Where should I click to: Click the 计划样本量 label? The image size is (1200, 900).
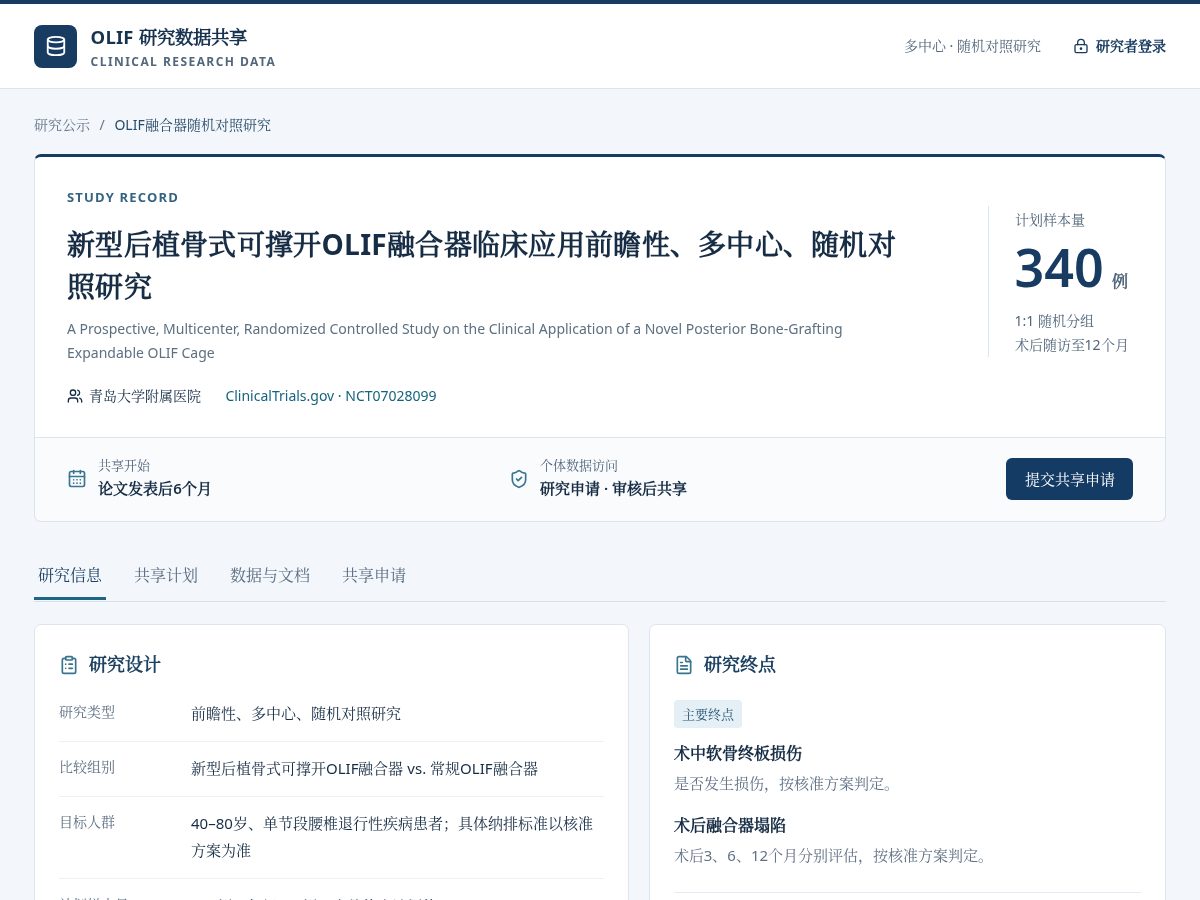[1050, 220]
